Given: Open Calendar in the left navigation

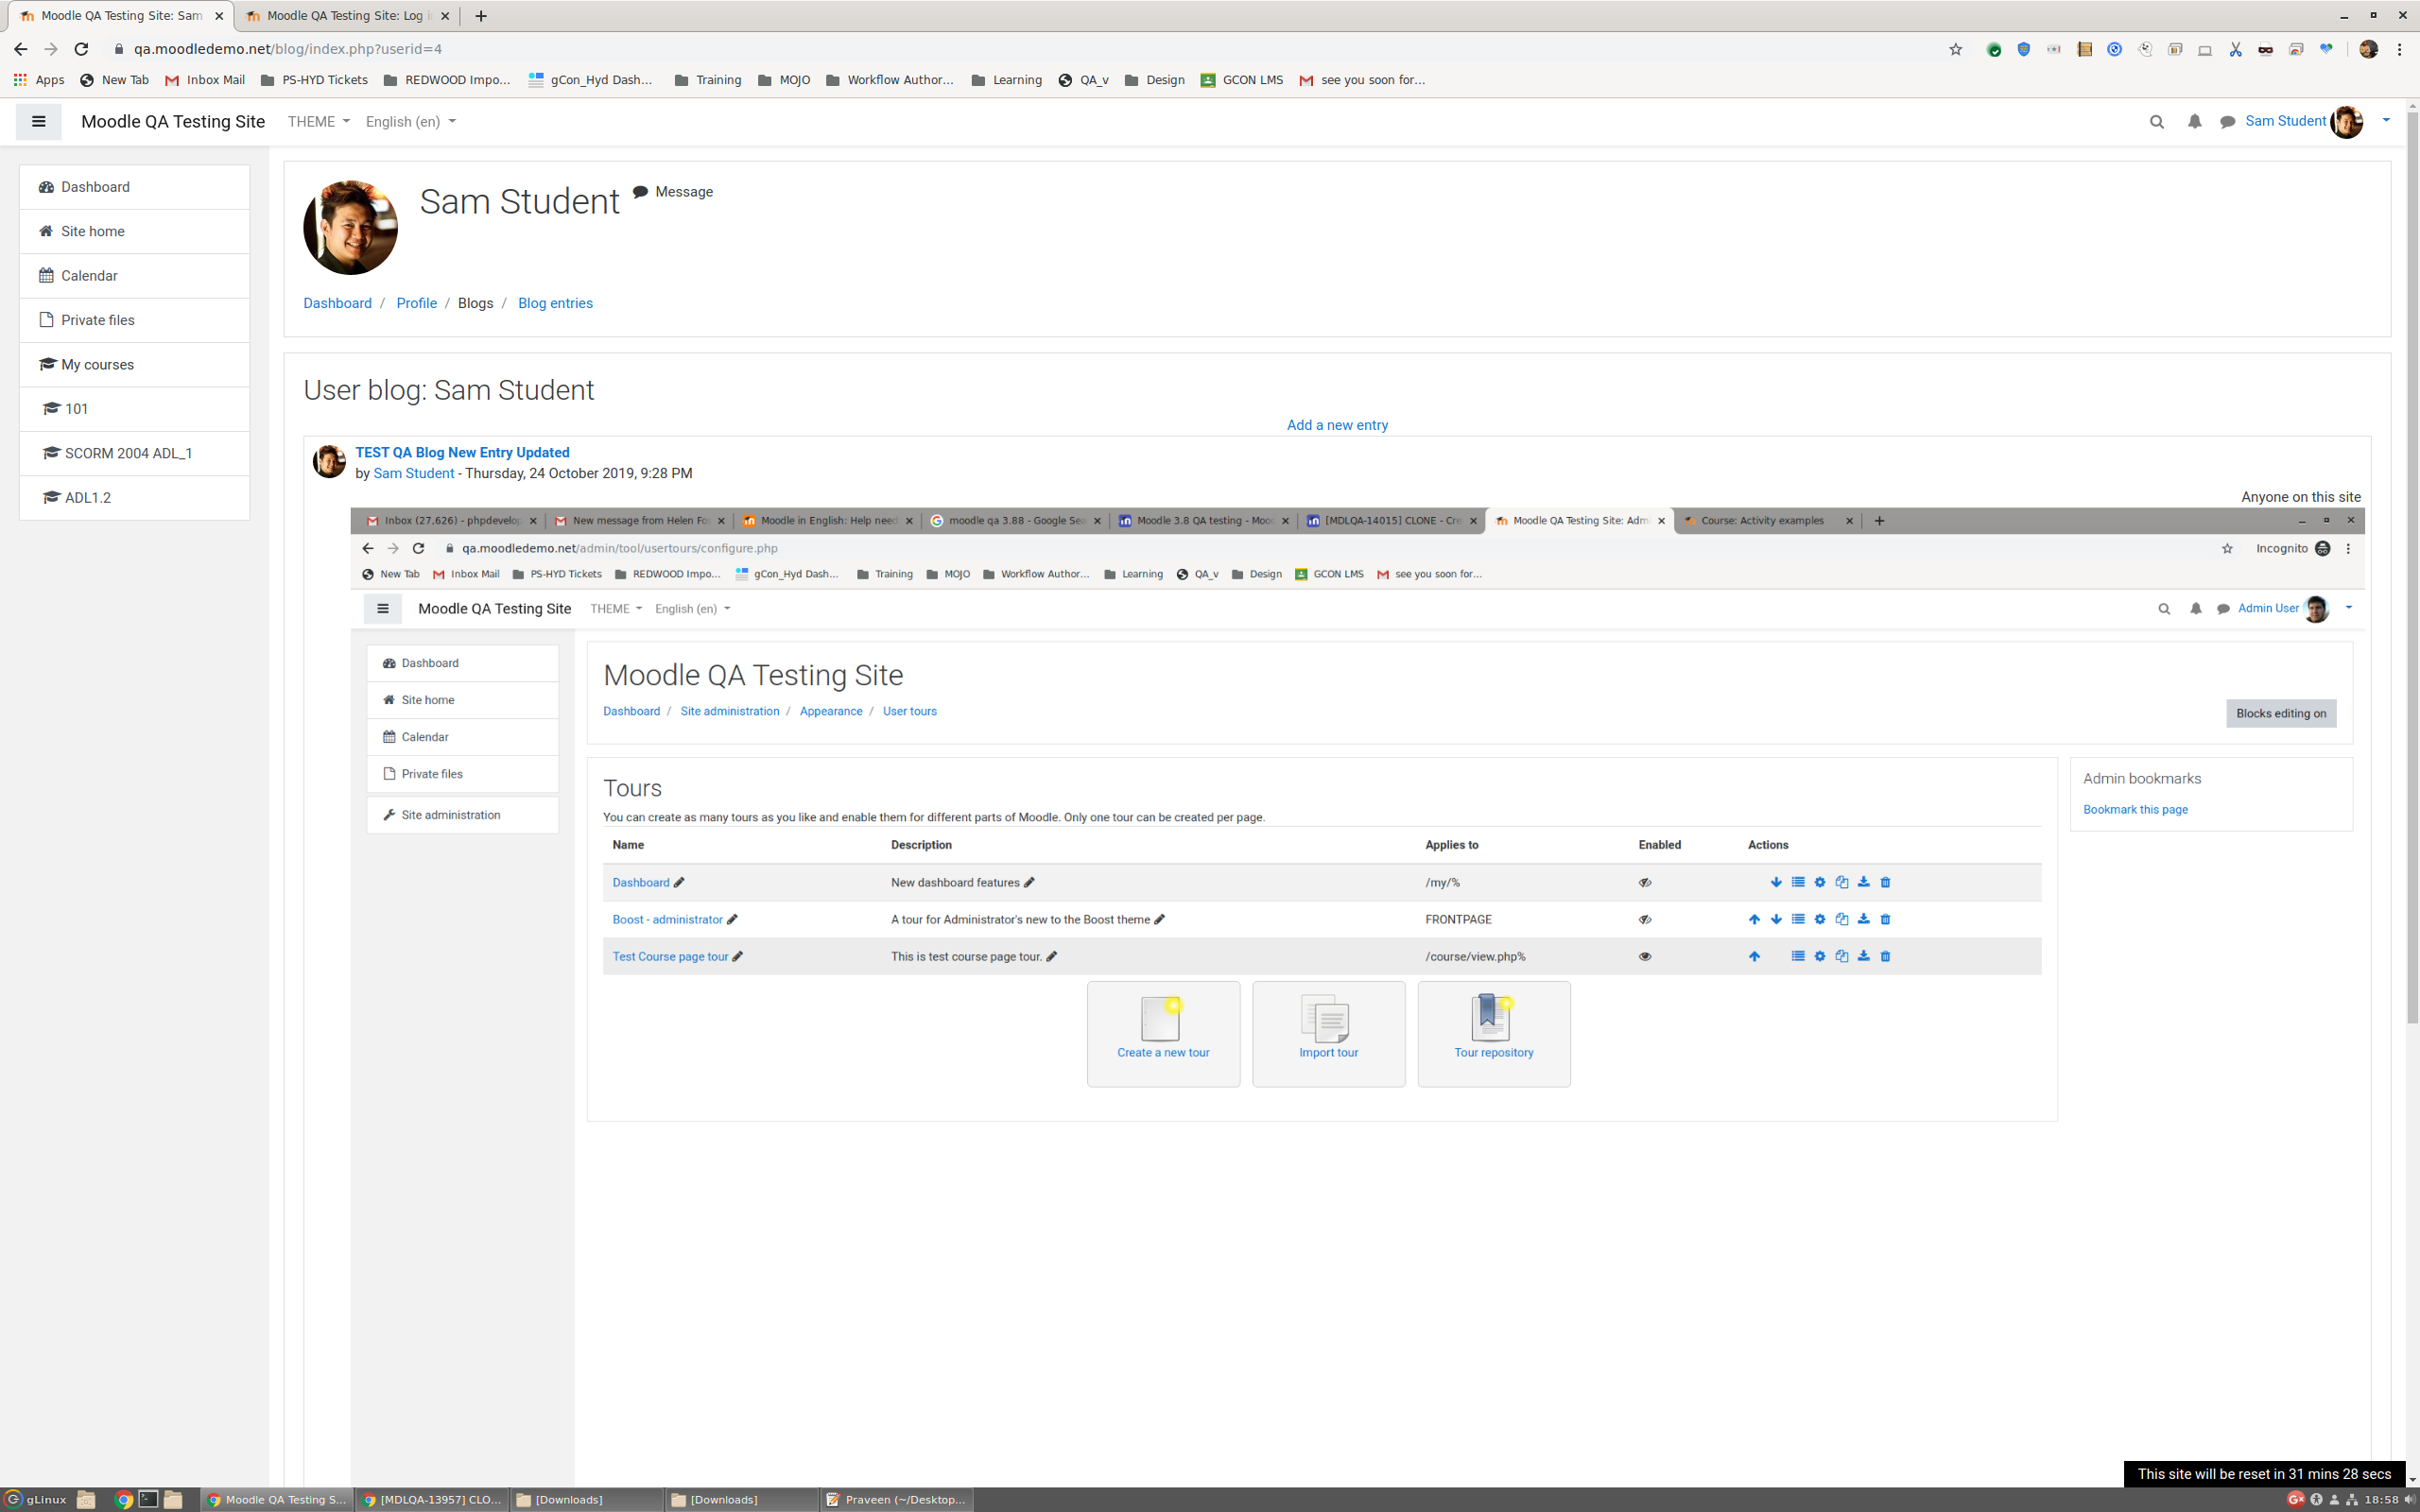Looking at the screenshot, I should click(134, 276).
